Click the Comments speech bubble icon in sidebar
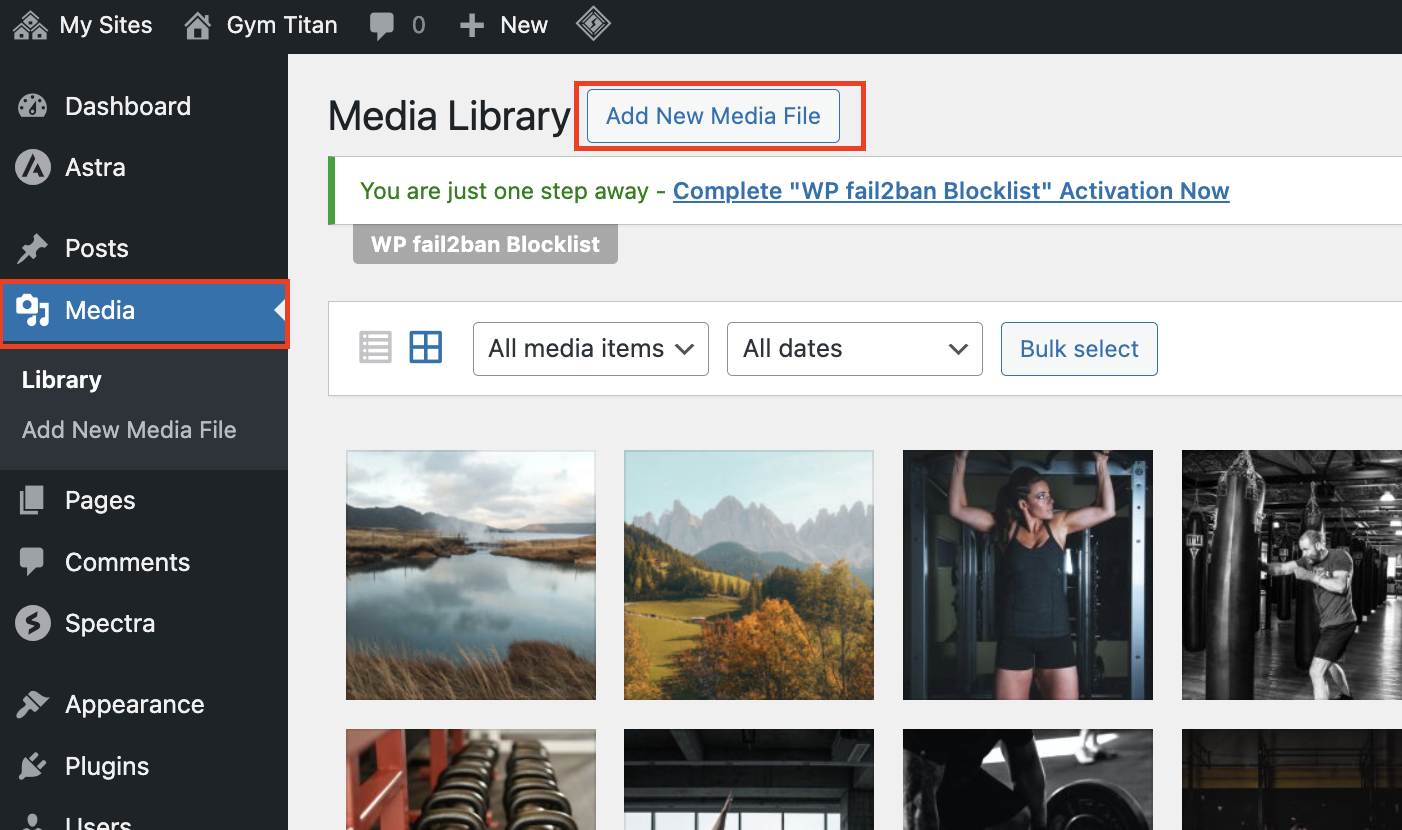This screenshot has height=830, width=1402. (x=32, y=562)
